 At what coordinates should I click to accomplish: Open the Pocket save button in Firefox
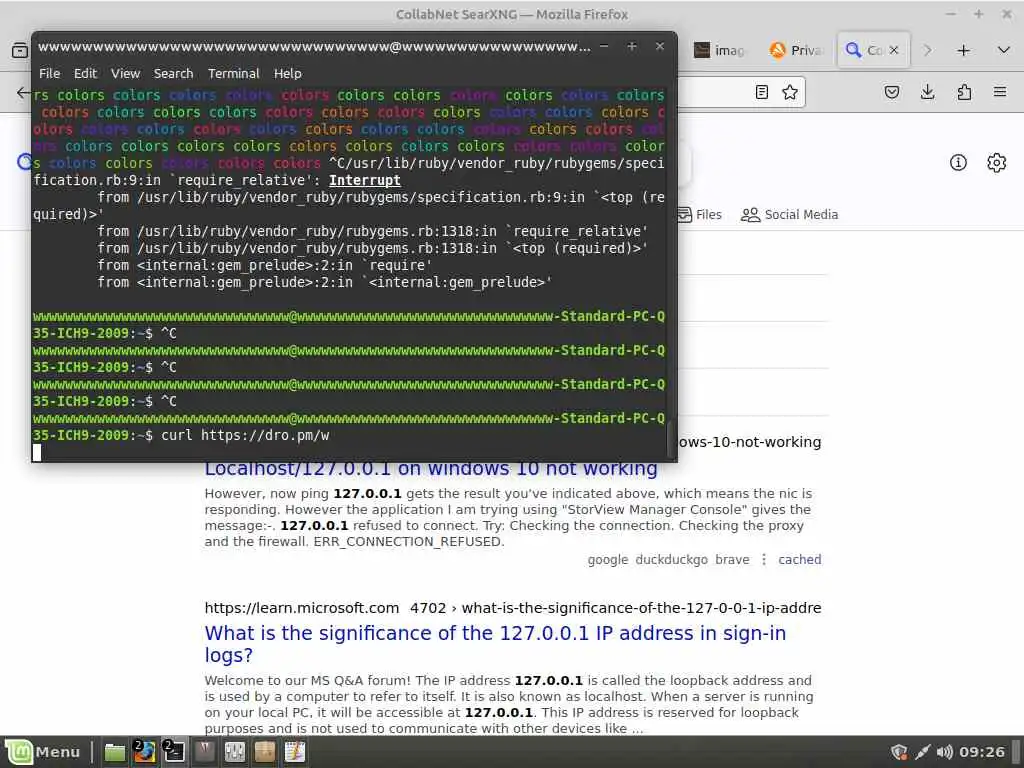[x=892, y=92]
